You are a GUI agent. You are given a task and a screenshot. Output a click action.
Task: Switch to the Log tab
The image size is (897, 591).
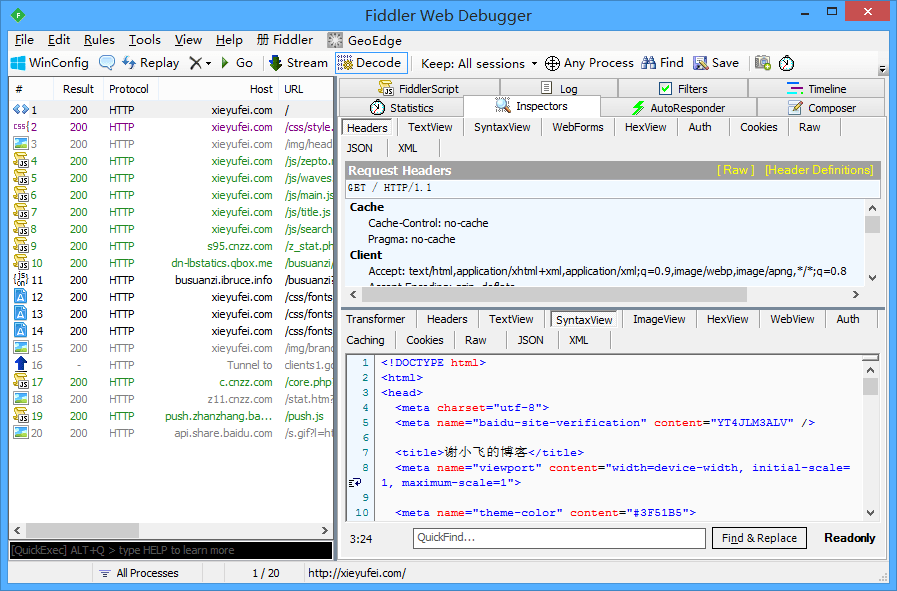click(x=559, y=89)
